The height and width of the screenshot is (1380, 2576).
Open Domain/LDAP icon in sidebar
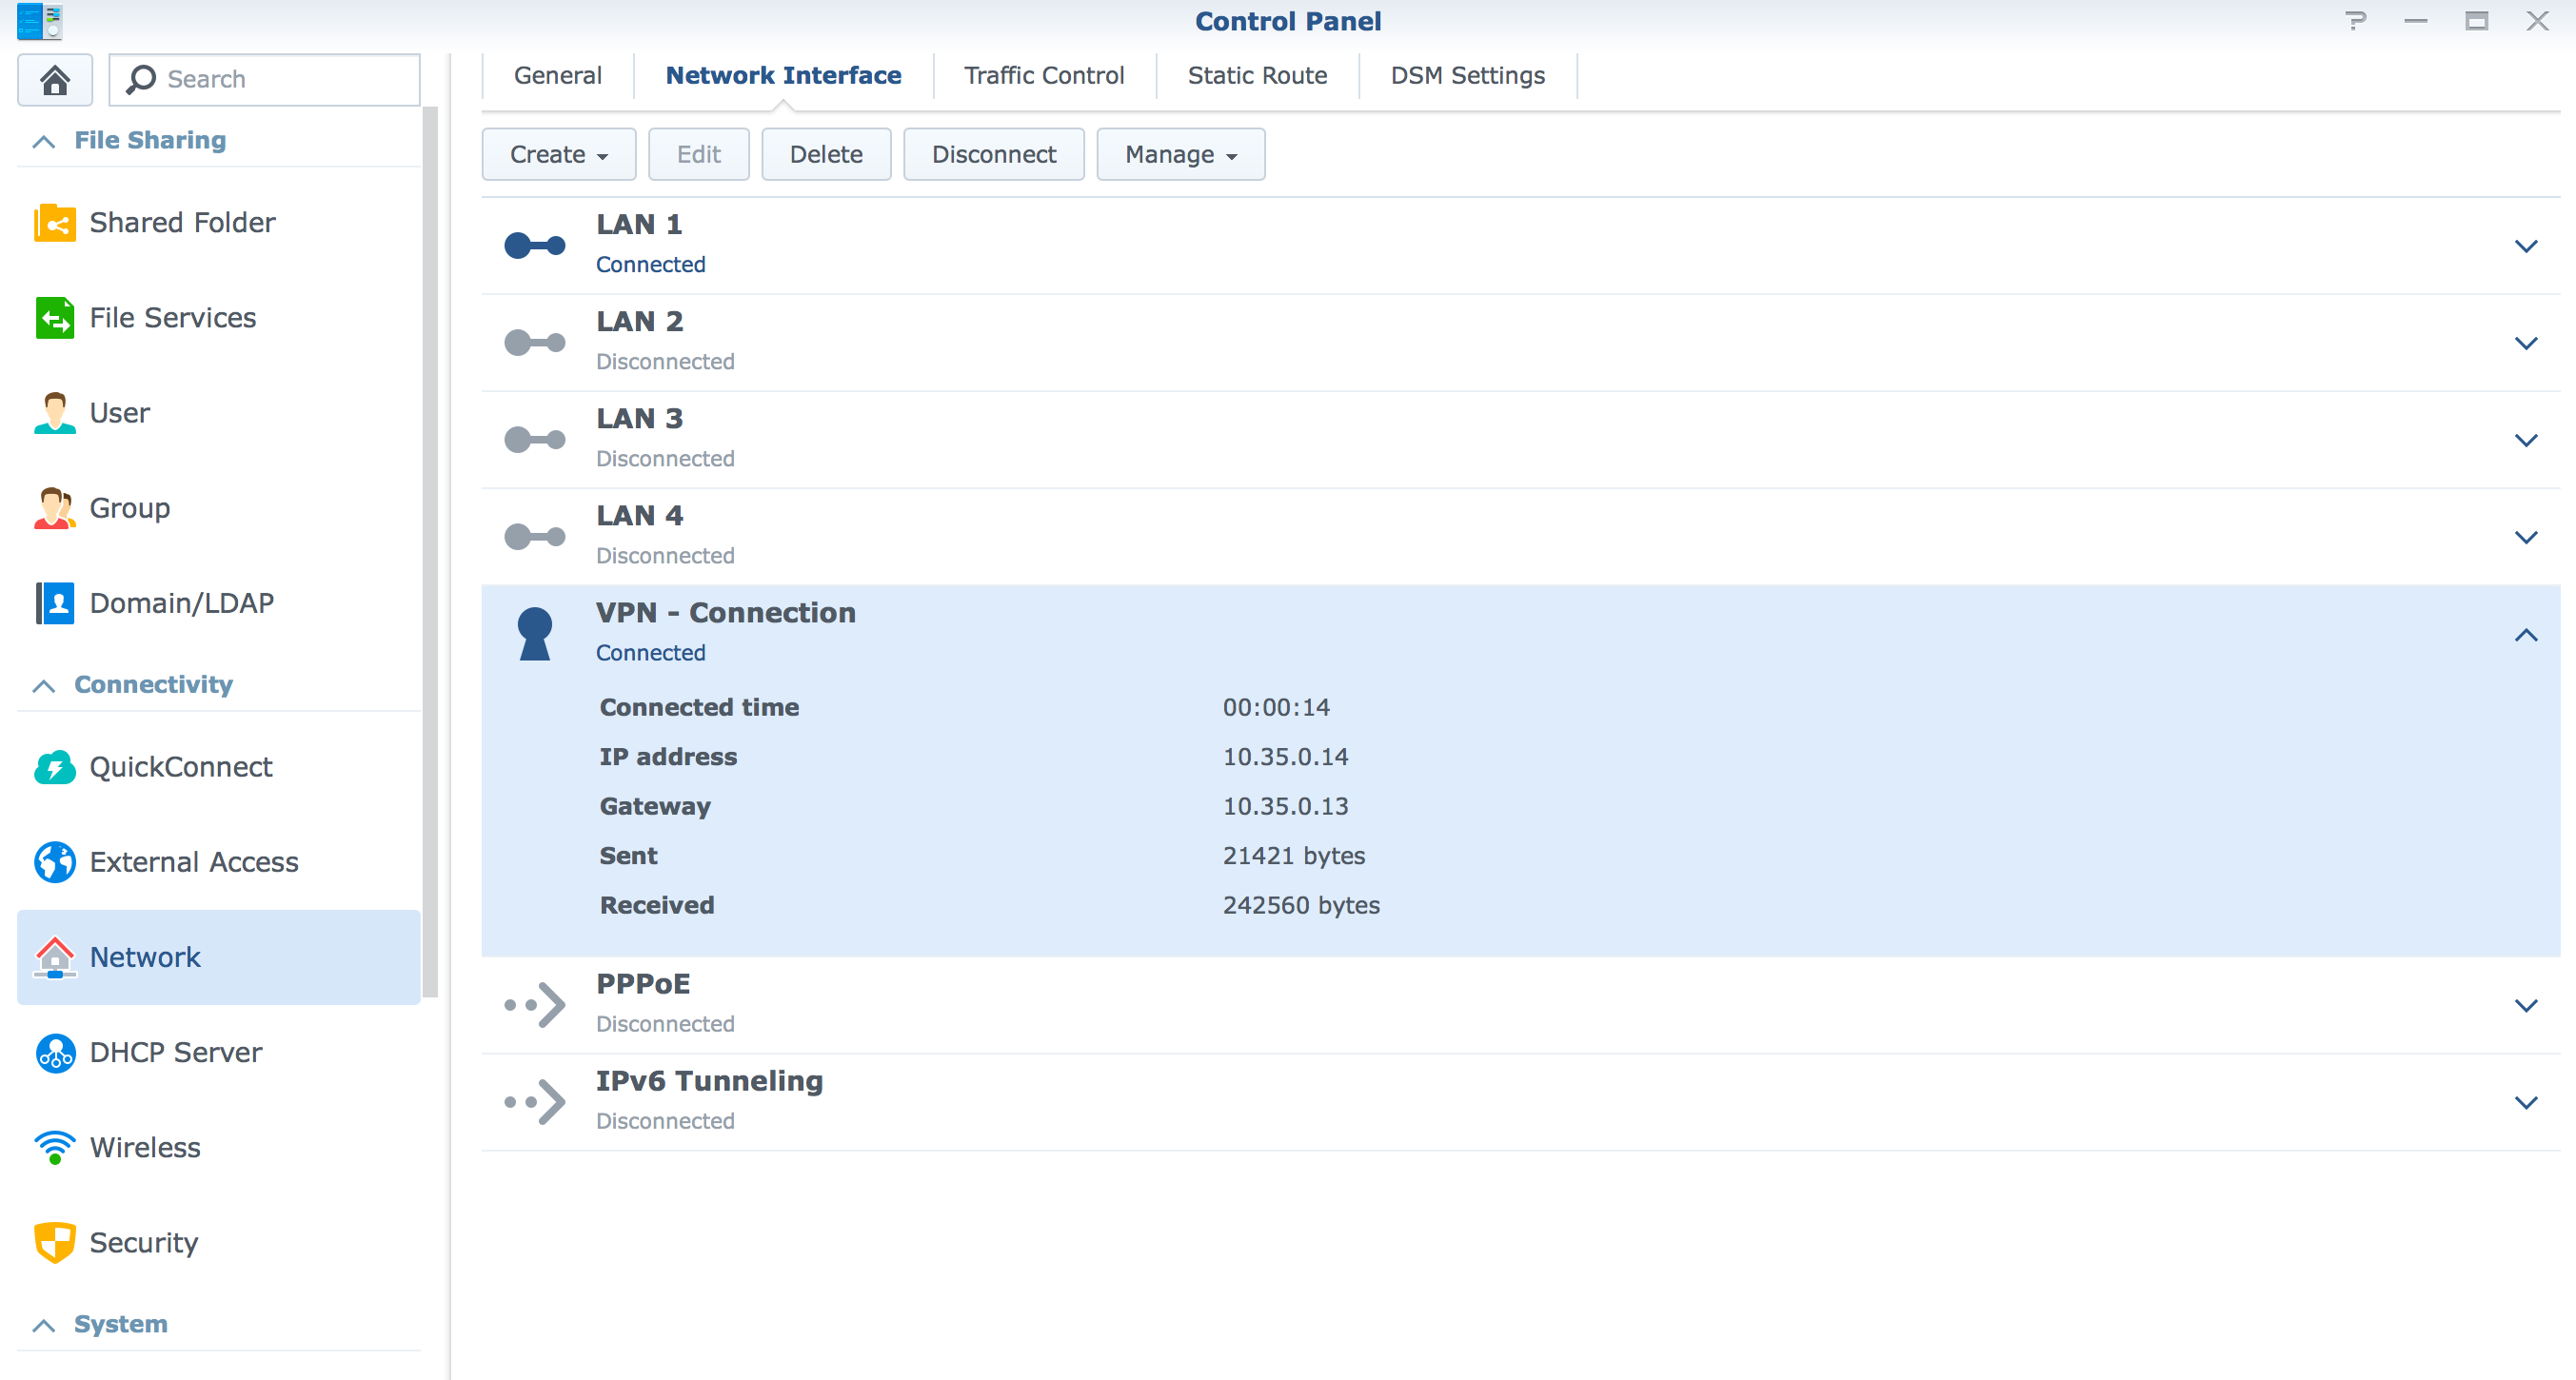click(55, 603)
